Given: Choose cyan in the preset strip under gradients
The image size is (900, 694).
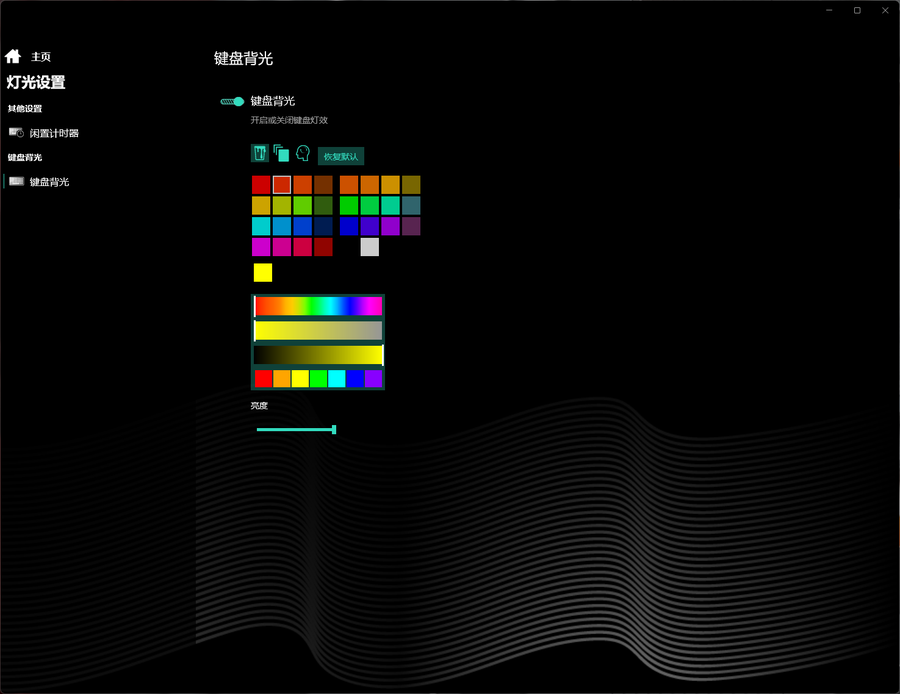Looking at the screenshot, I should [337, 379].
